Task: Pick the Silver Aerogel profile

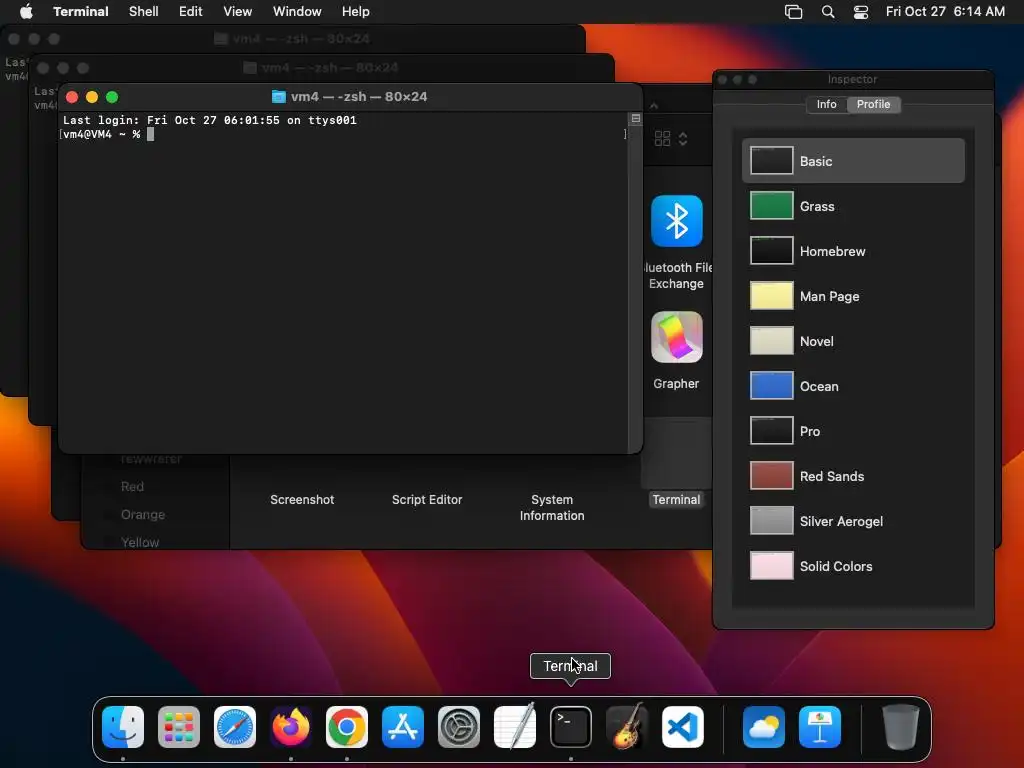Action: click(853, 521)
